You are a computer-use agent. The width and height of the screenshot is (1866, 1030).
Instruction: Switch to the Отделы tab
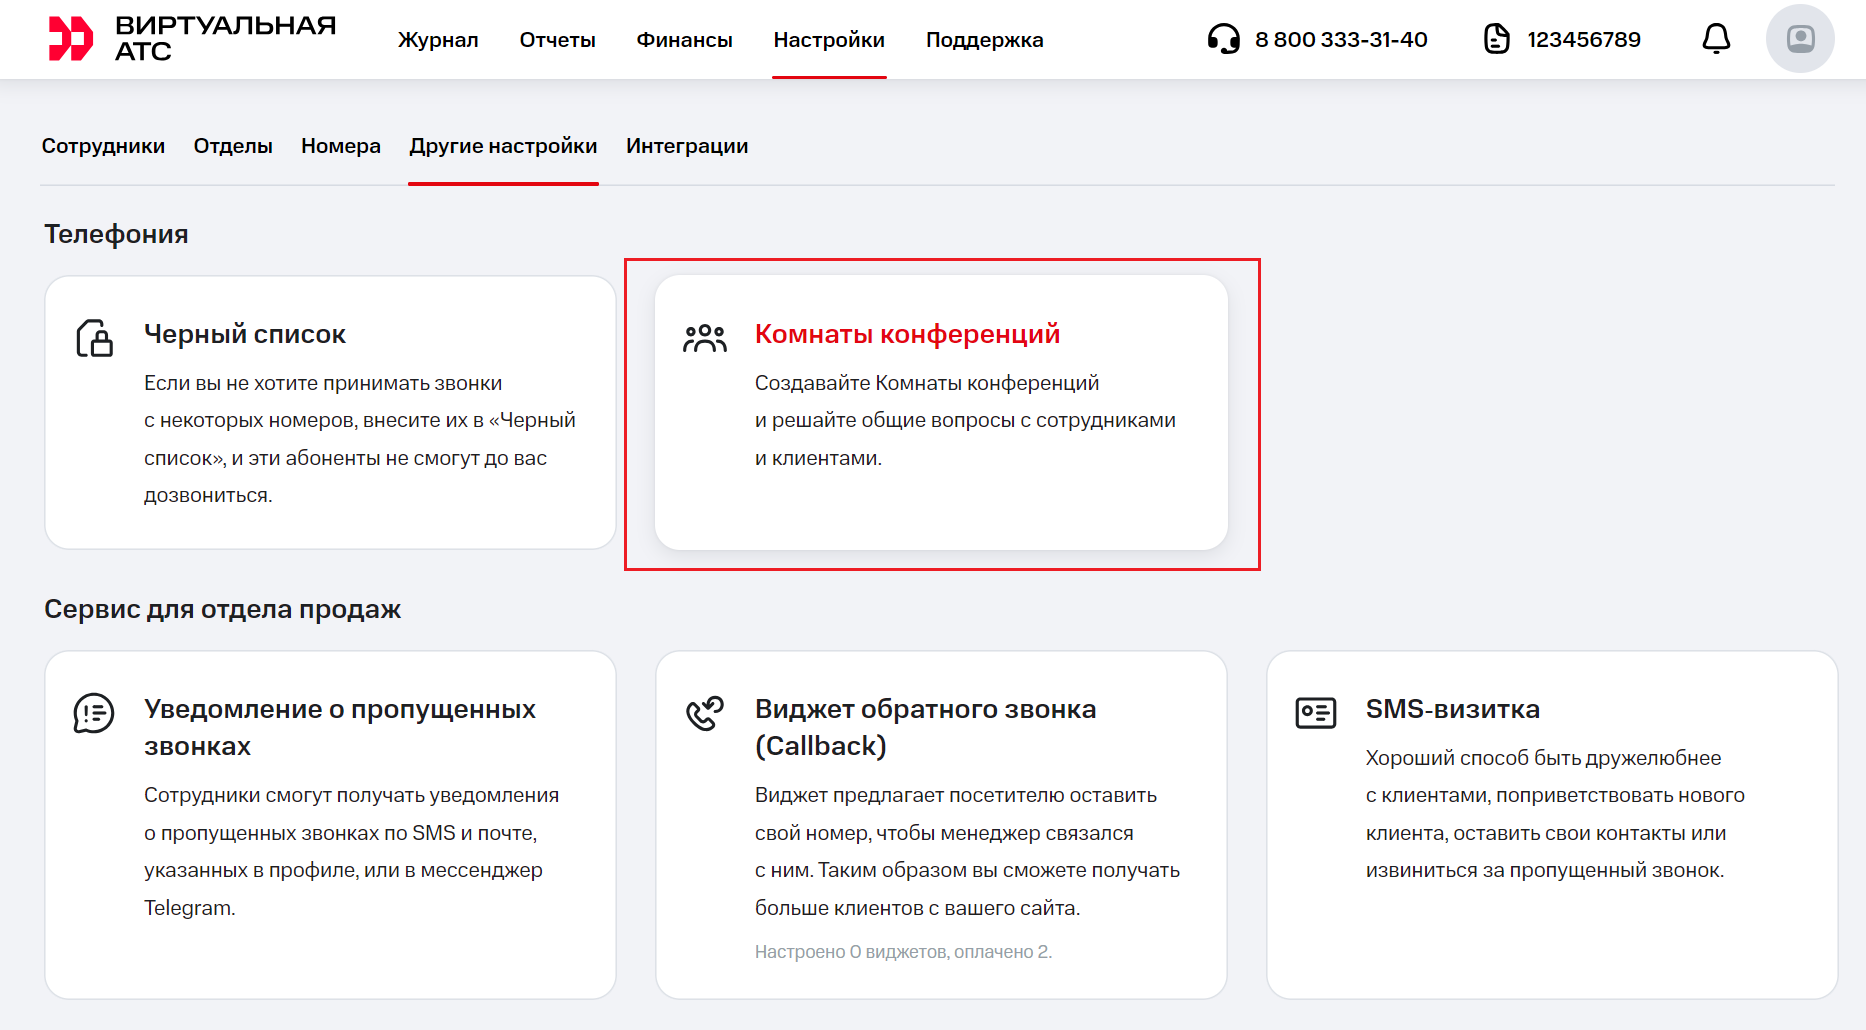coord(233,146)
